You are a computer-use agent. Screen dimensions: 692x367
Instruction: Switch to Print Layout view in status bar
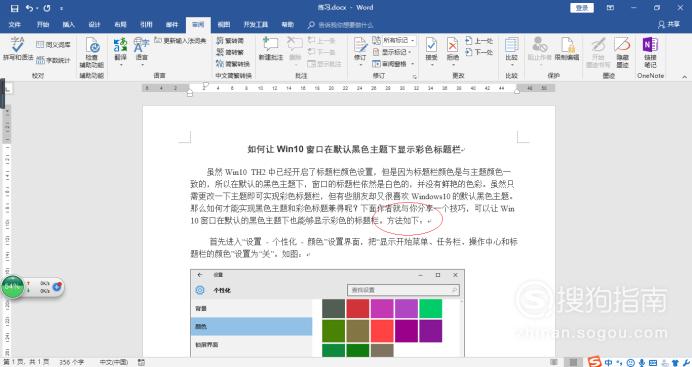tap(572, 362)
